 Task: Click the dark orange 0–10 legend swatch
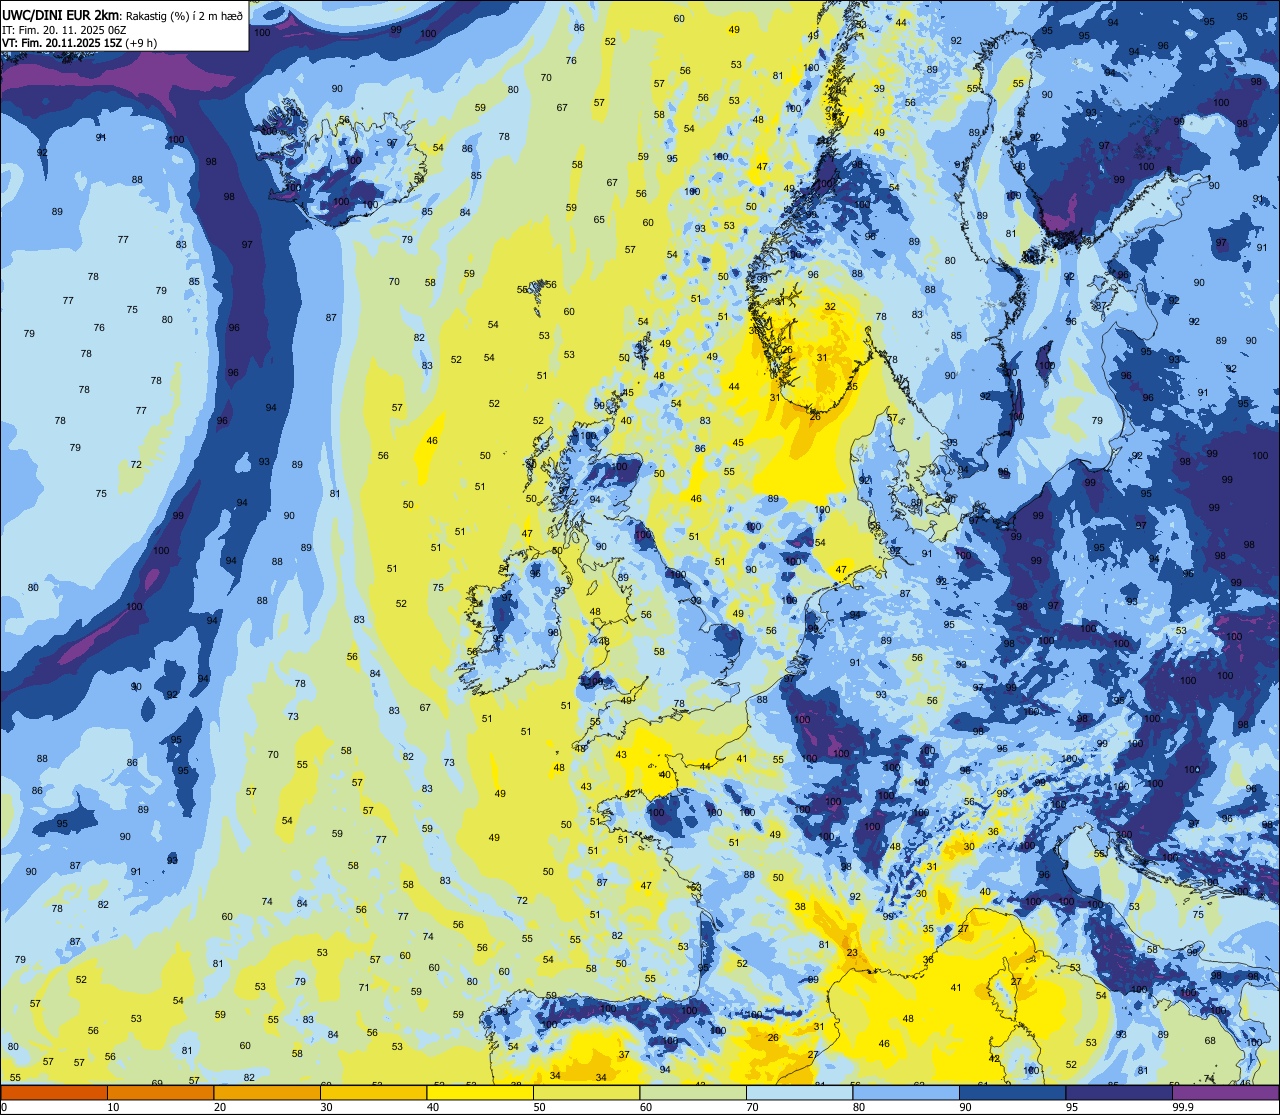coord(54,1092)
